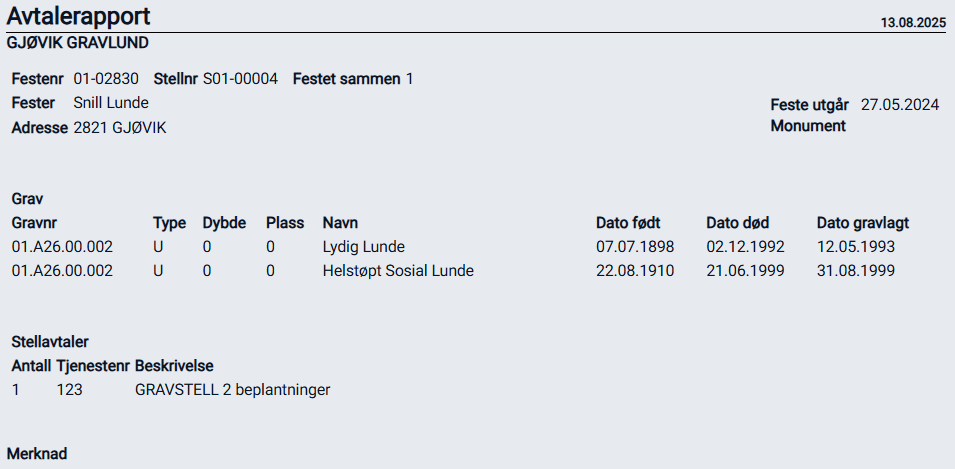Click the Avtalerapport report title

coord(81,16)
